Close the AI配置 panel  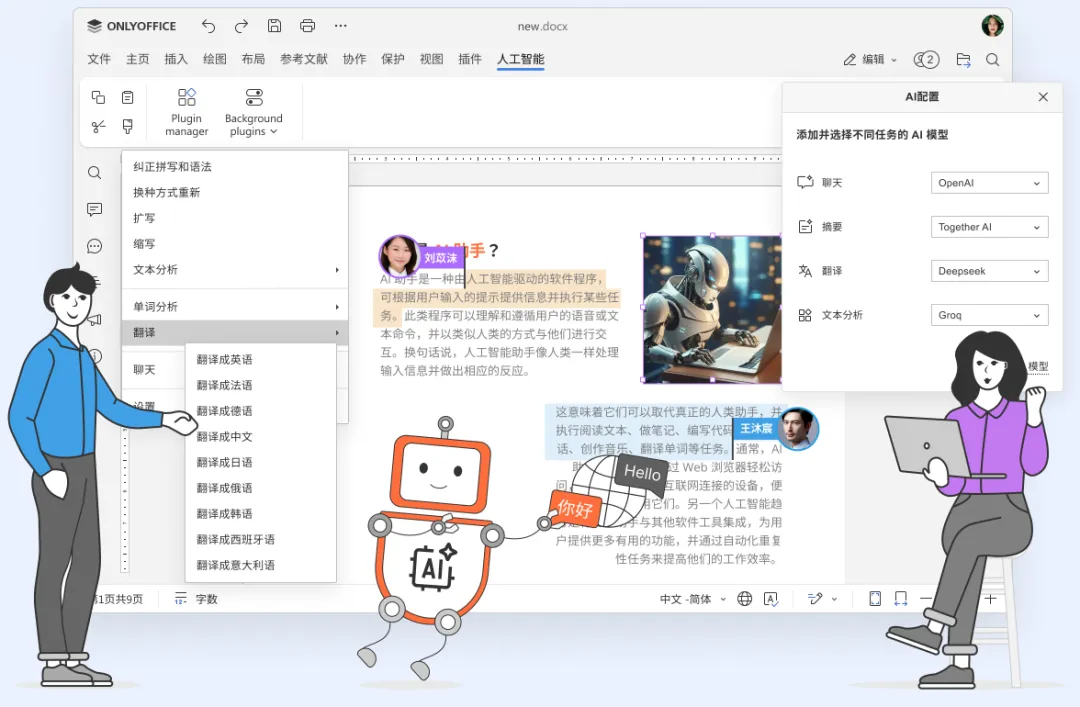(x=1043, y=97)
